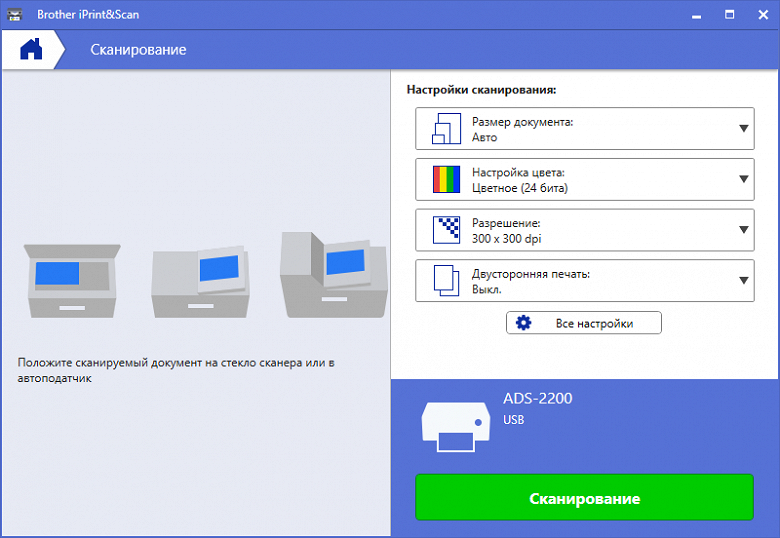Click the document size pages icon
780x538 pixels.
(x=446, y=128)
